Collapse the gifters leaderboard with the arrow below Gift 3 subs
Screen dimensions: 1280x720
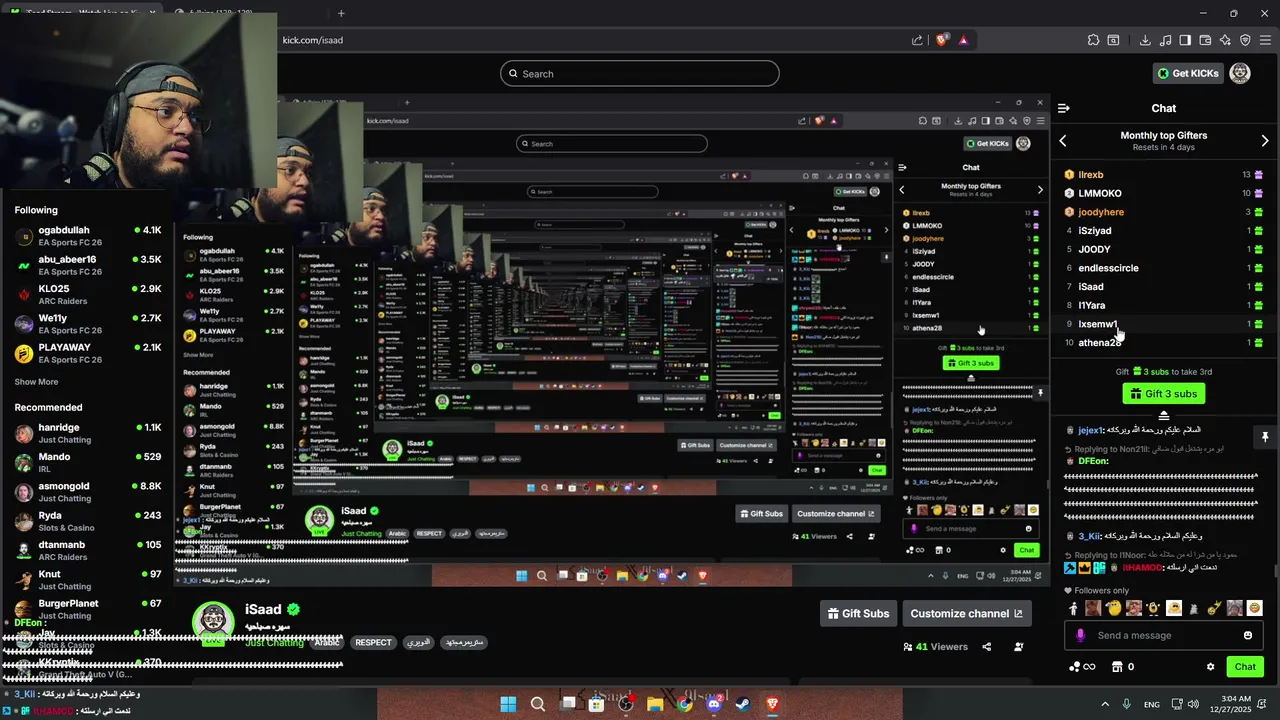[1163, 414]
